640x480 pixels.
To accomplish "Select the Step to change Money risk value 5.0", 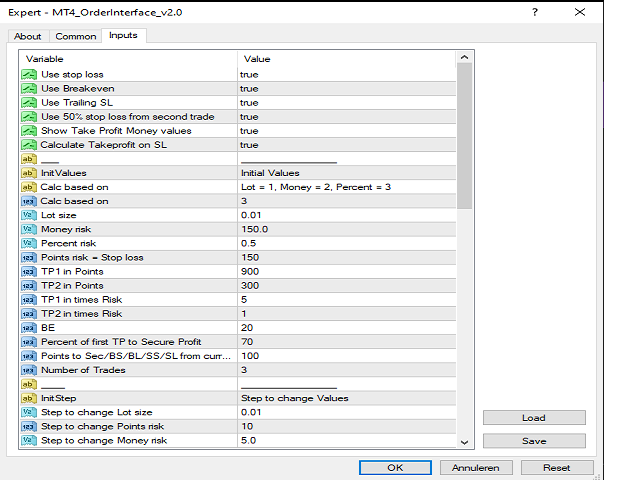I will [x=249, y=440].
